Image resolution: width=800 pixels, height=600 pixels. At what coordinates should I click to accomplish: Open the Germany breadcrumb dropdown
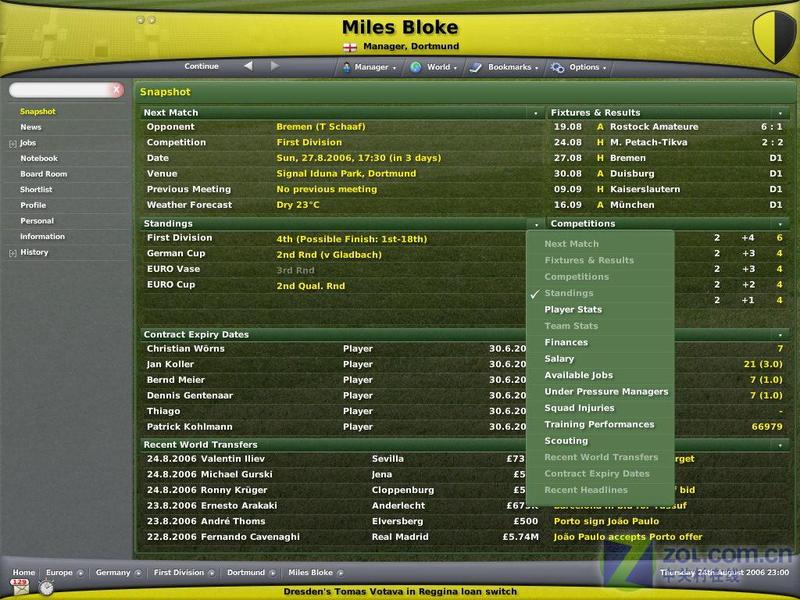coord(138,573)
